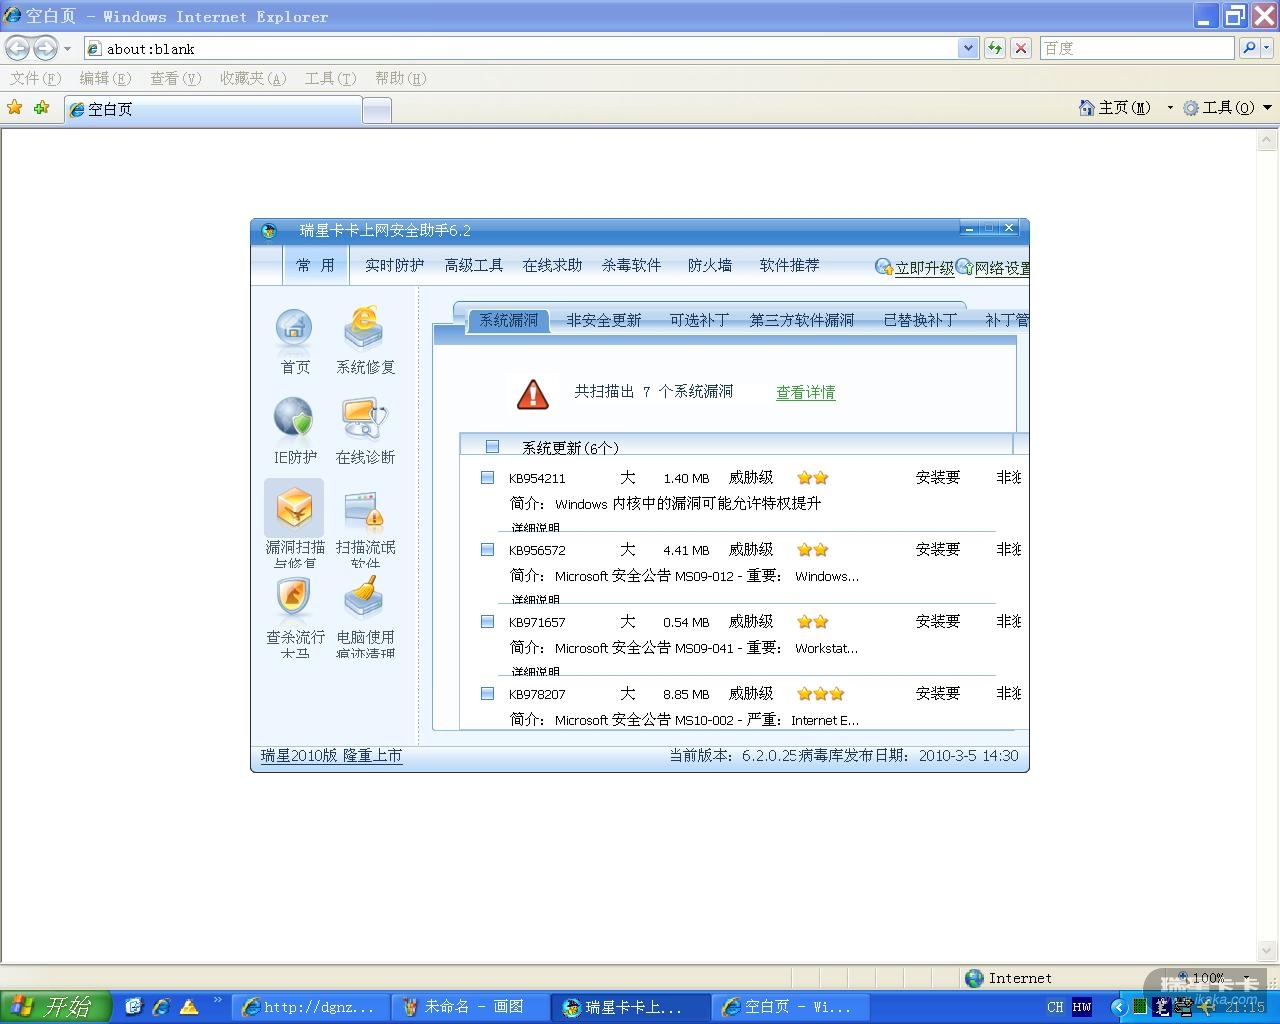This screenshot has height=1024, width=1280.
Task: Open the 瑞星2010版 隆重上市 link
Action: click(x=331, y=756)
